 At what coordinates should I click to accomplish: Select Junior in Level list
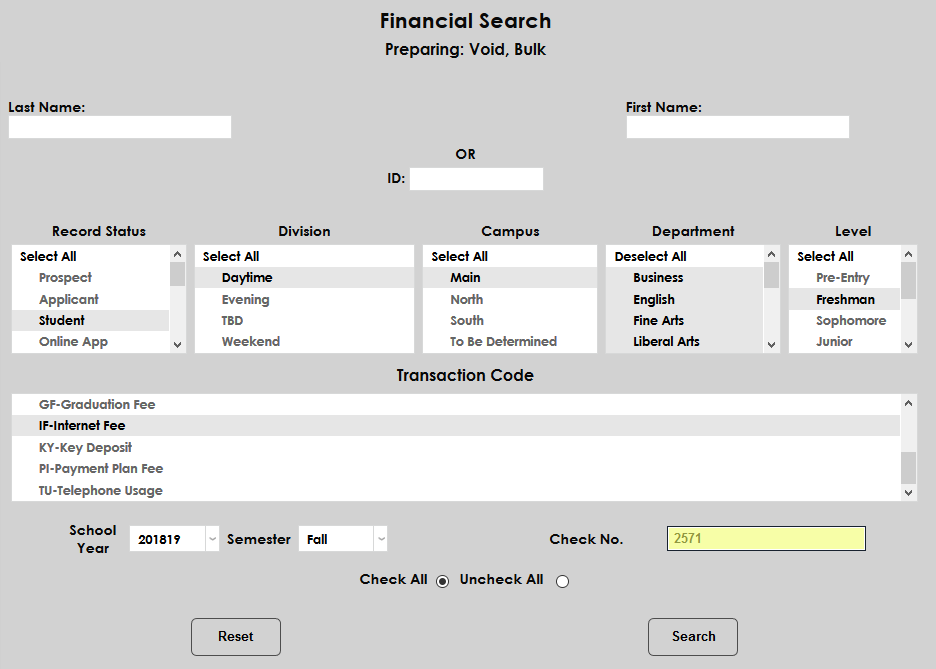point(845,342)
